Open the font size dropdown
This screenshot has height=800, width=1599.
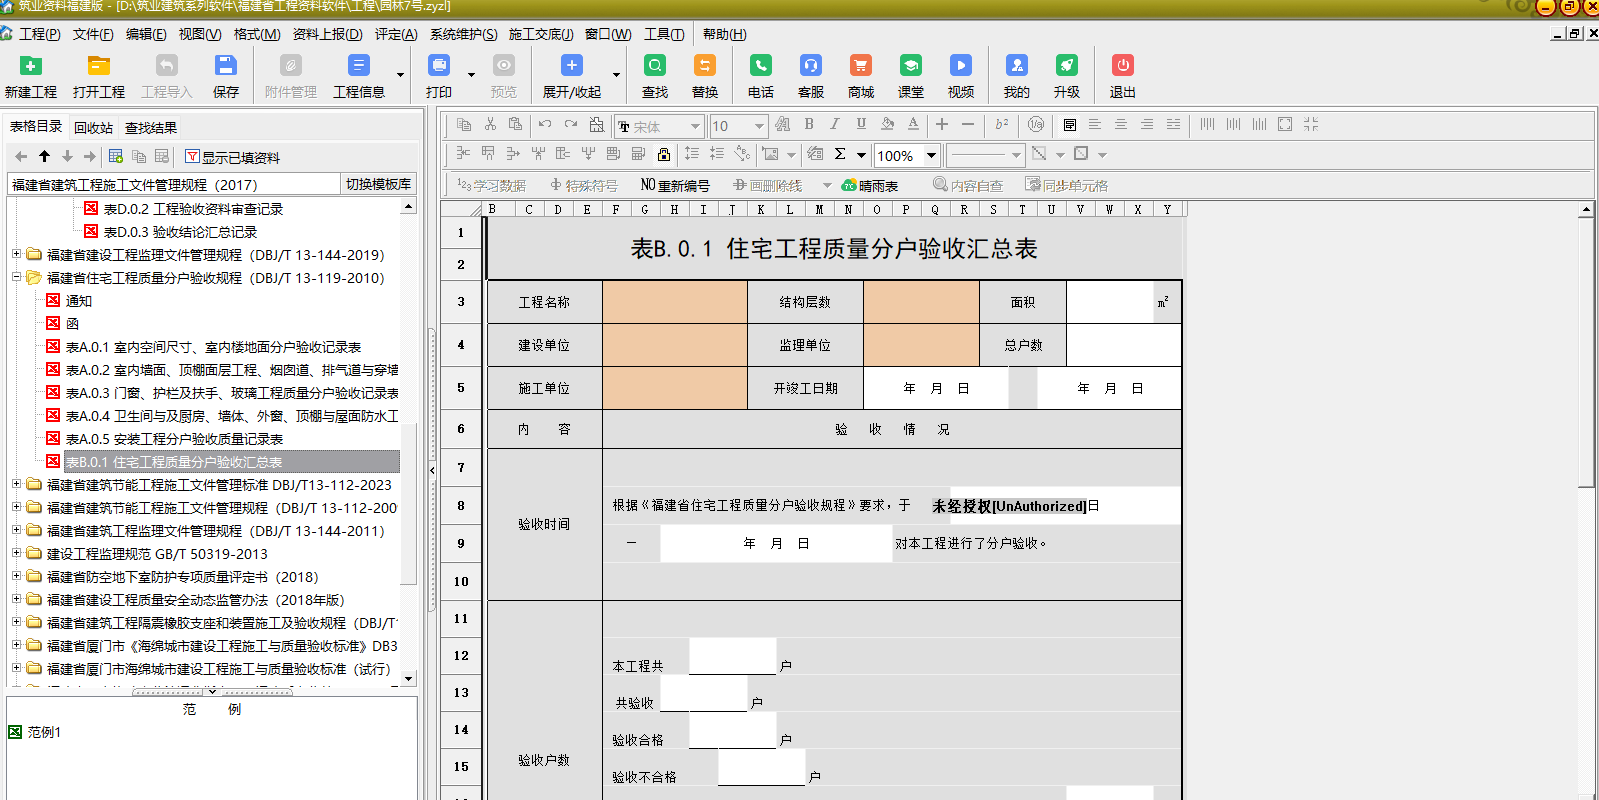[x=759, y=126]
